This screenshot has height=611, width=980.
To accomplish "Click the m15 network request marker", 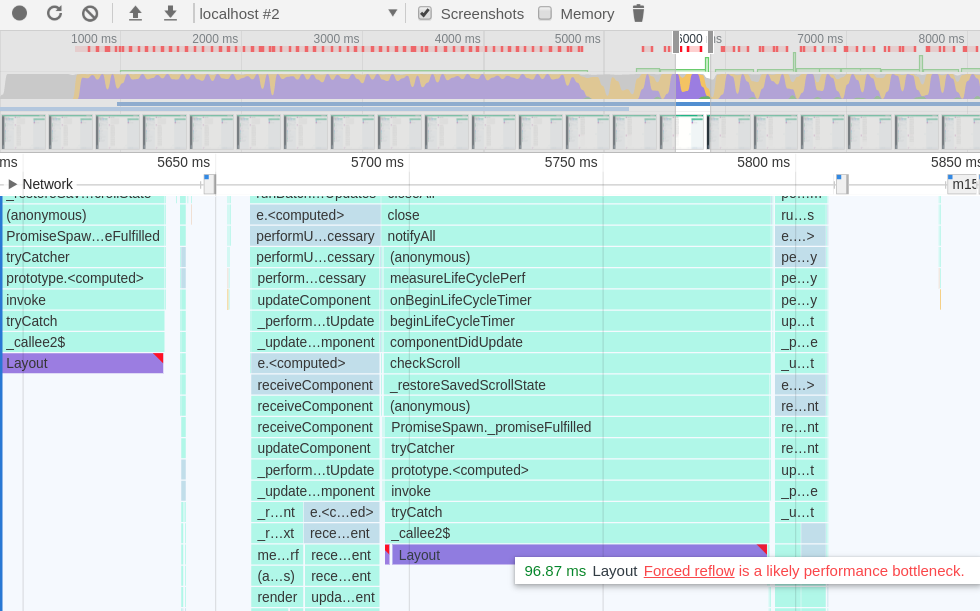I will (963, 184).
